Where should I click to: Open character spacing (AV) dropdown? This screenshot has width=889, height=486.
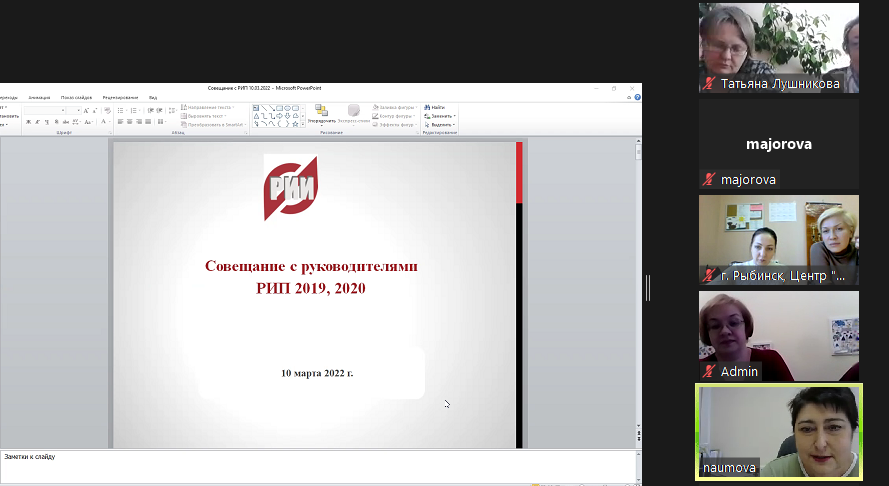tap(76, 122)
